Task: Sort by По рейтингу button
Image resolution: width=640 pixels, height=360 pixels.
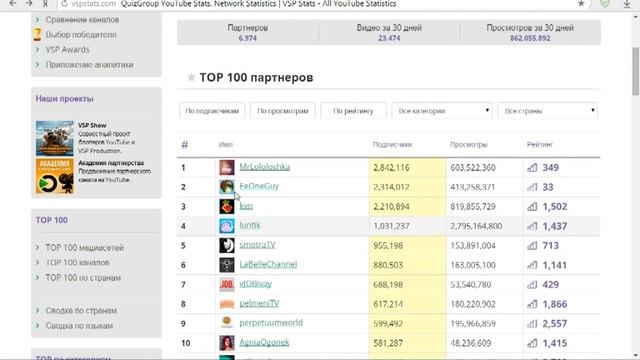Action: pyautogui.click(x=353, y=111)
